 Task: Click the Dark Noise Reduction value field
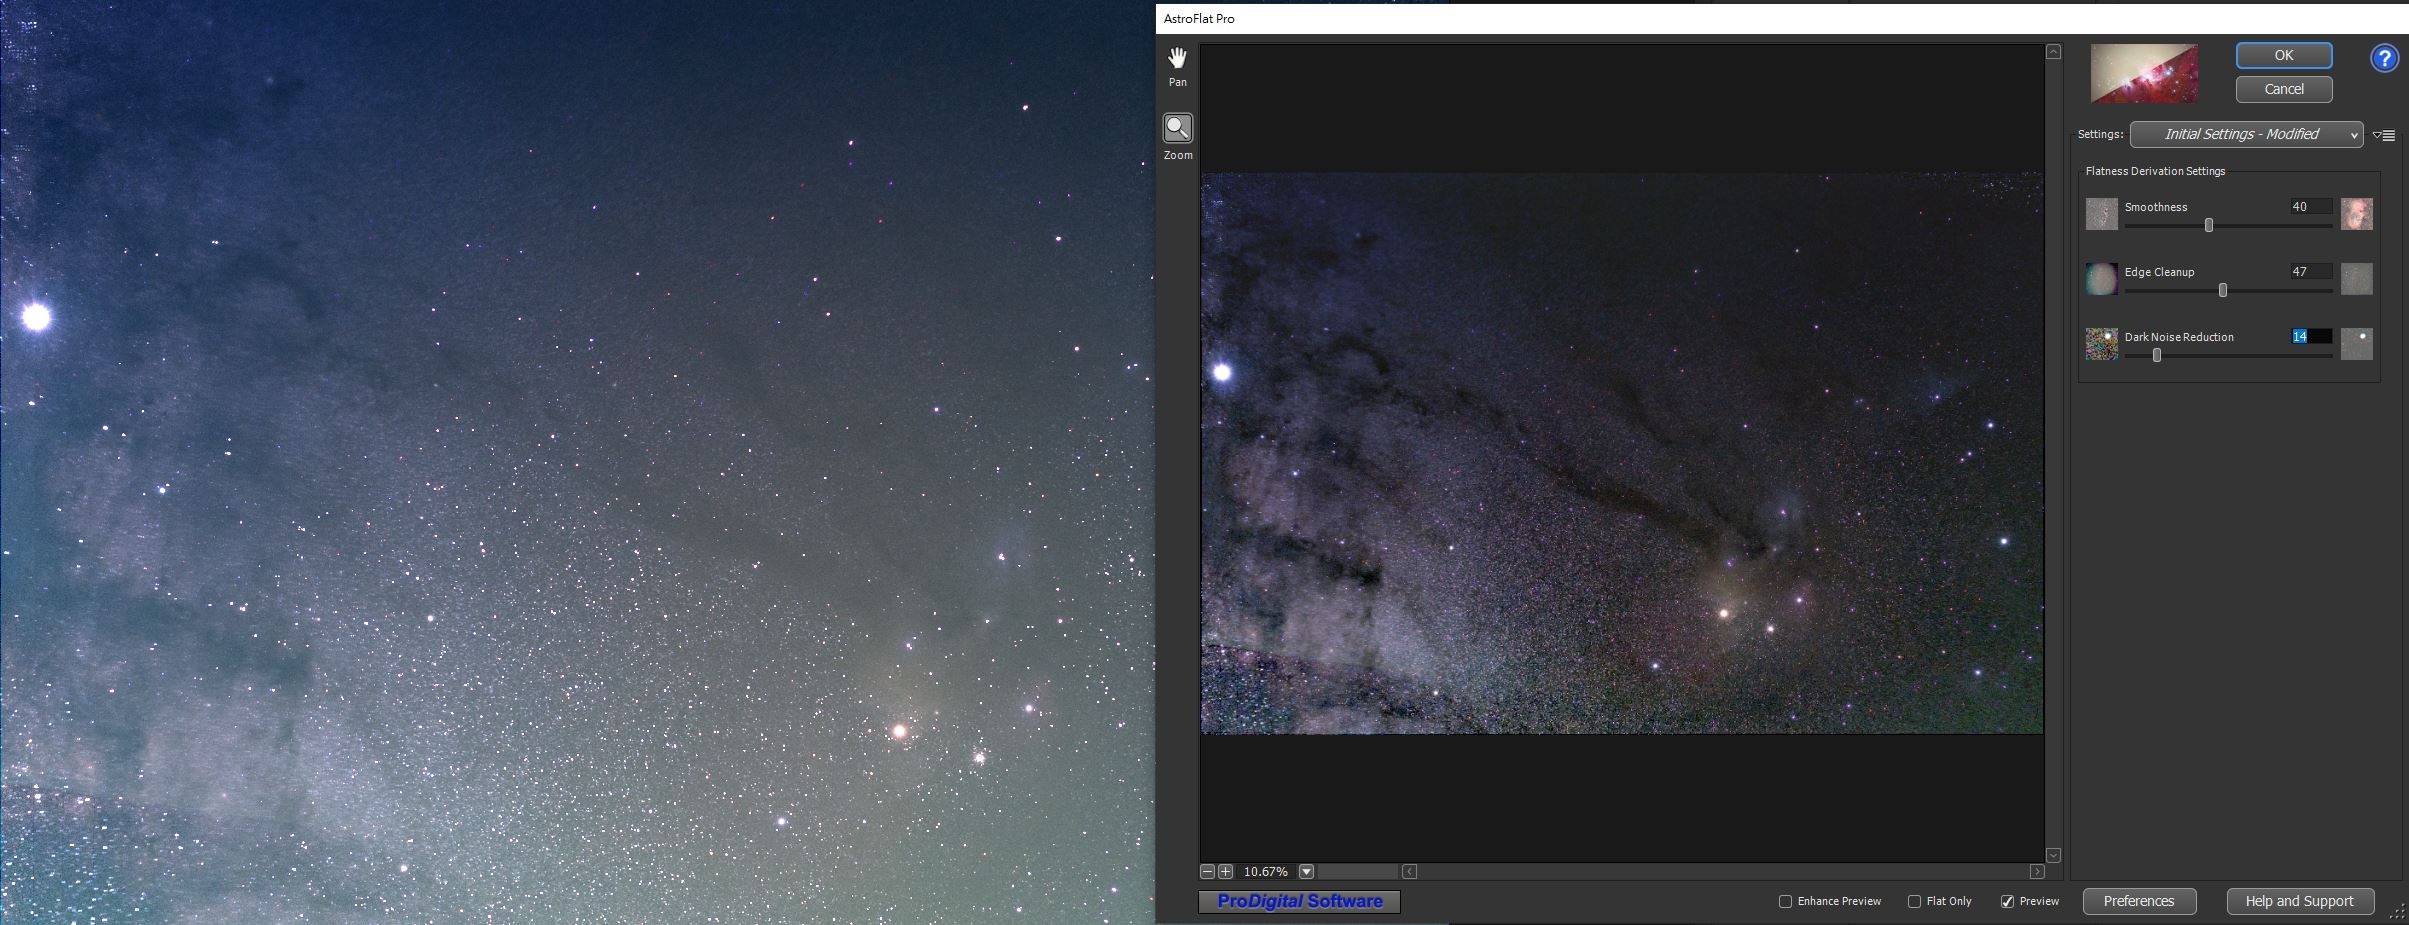click(2311, 337)
